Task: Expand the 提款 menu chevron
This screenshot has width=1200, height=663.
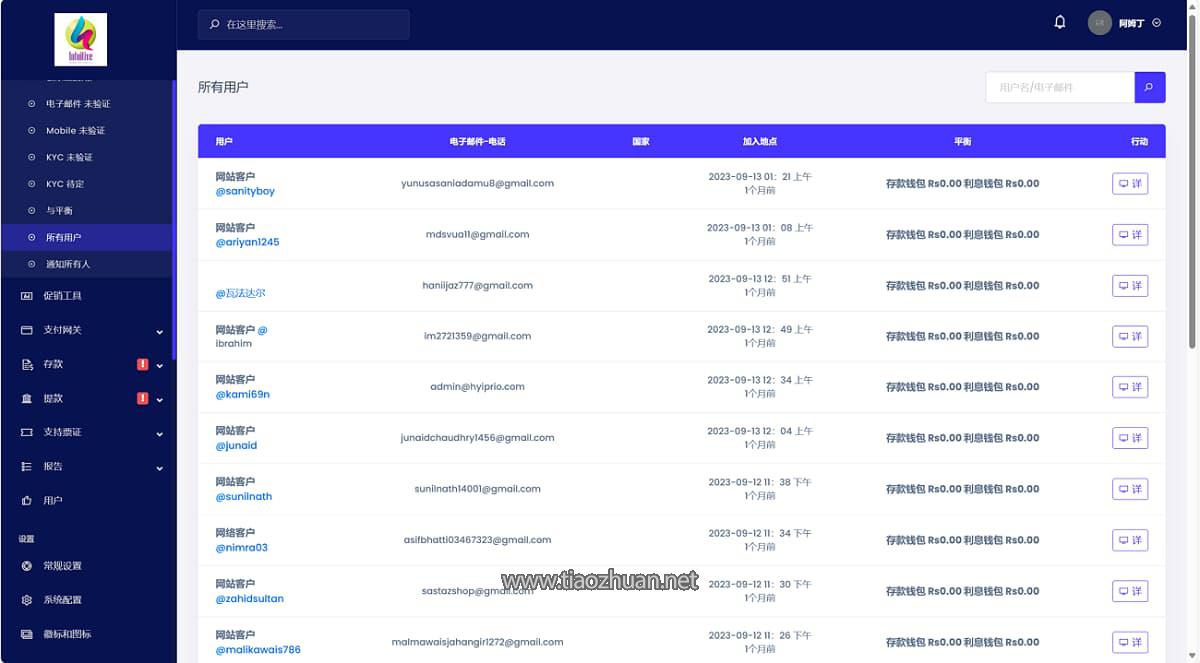Action: point(159,399)
